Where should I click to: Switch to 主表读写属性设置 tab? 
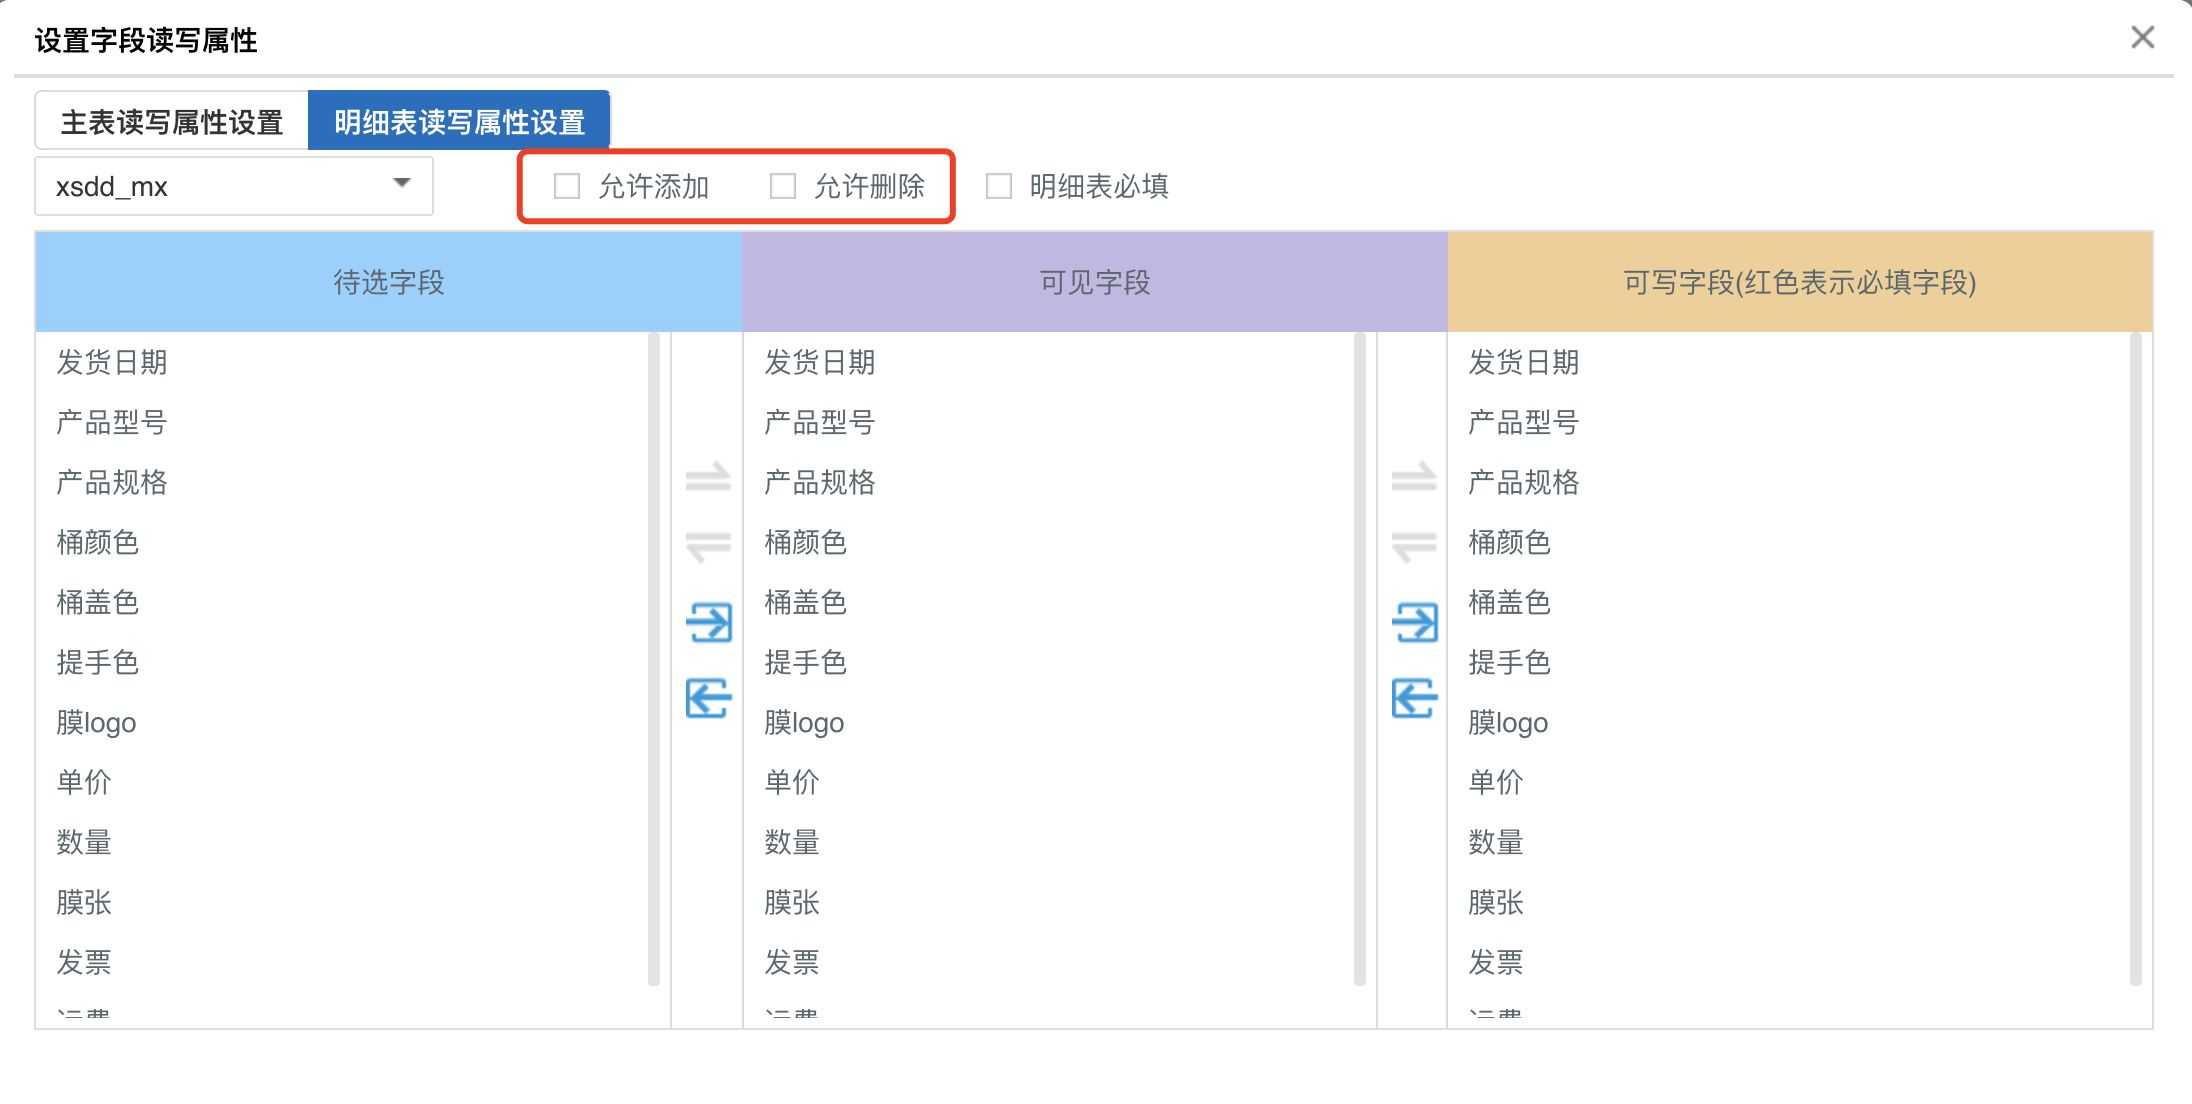tap(172, 122)
